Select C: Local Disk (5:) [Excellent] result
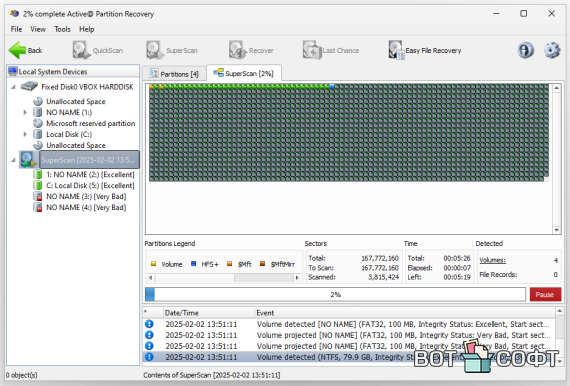Screen dimensions: 570x386 [x=90, y=185]
